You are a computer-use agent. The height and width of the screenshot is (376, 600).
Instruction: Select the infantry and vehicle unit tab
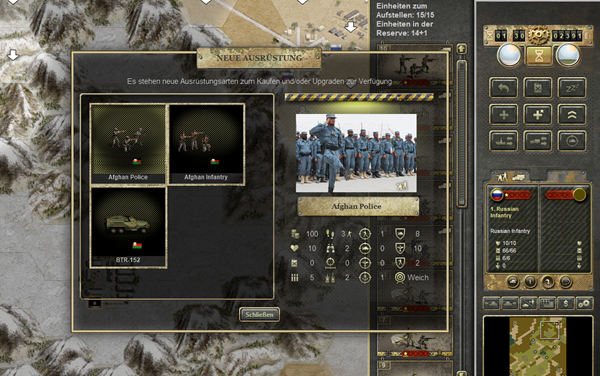(x=510, y=176)
